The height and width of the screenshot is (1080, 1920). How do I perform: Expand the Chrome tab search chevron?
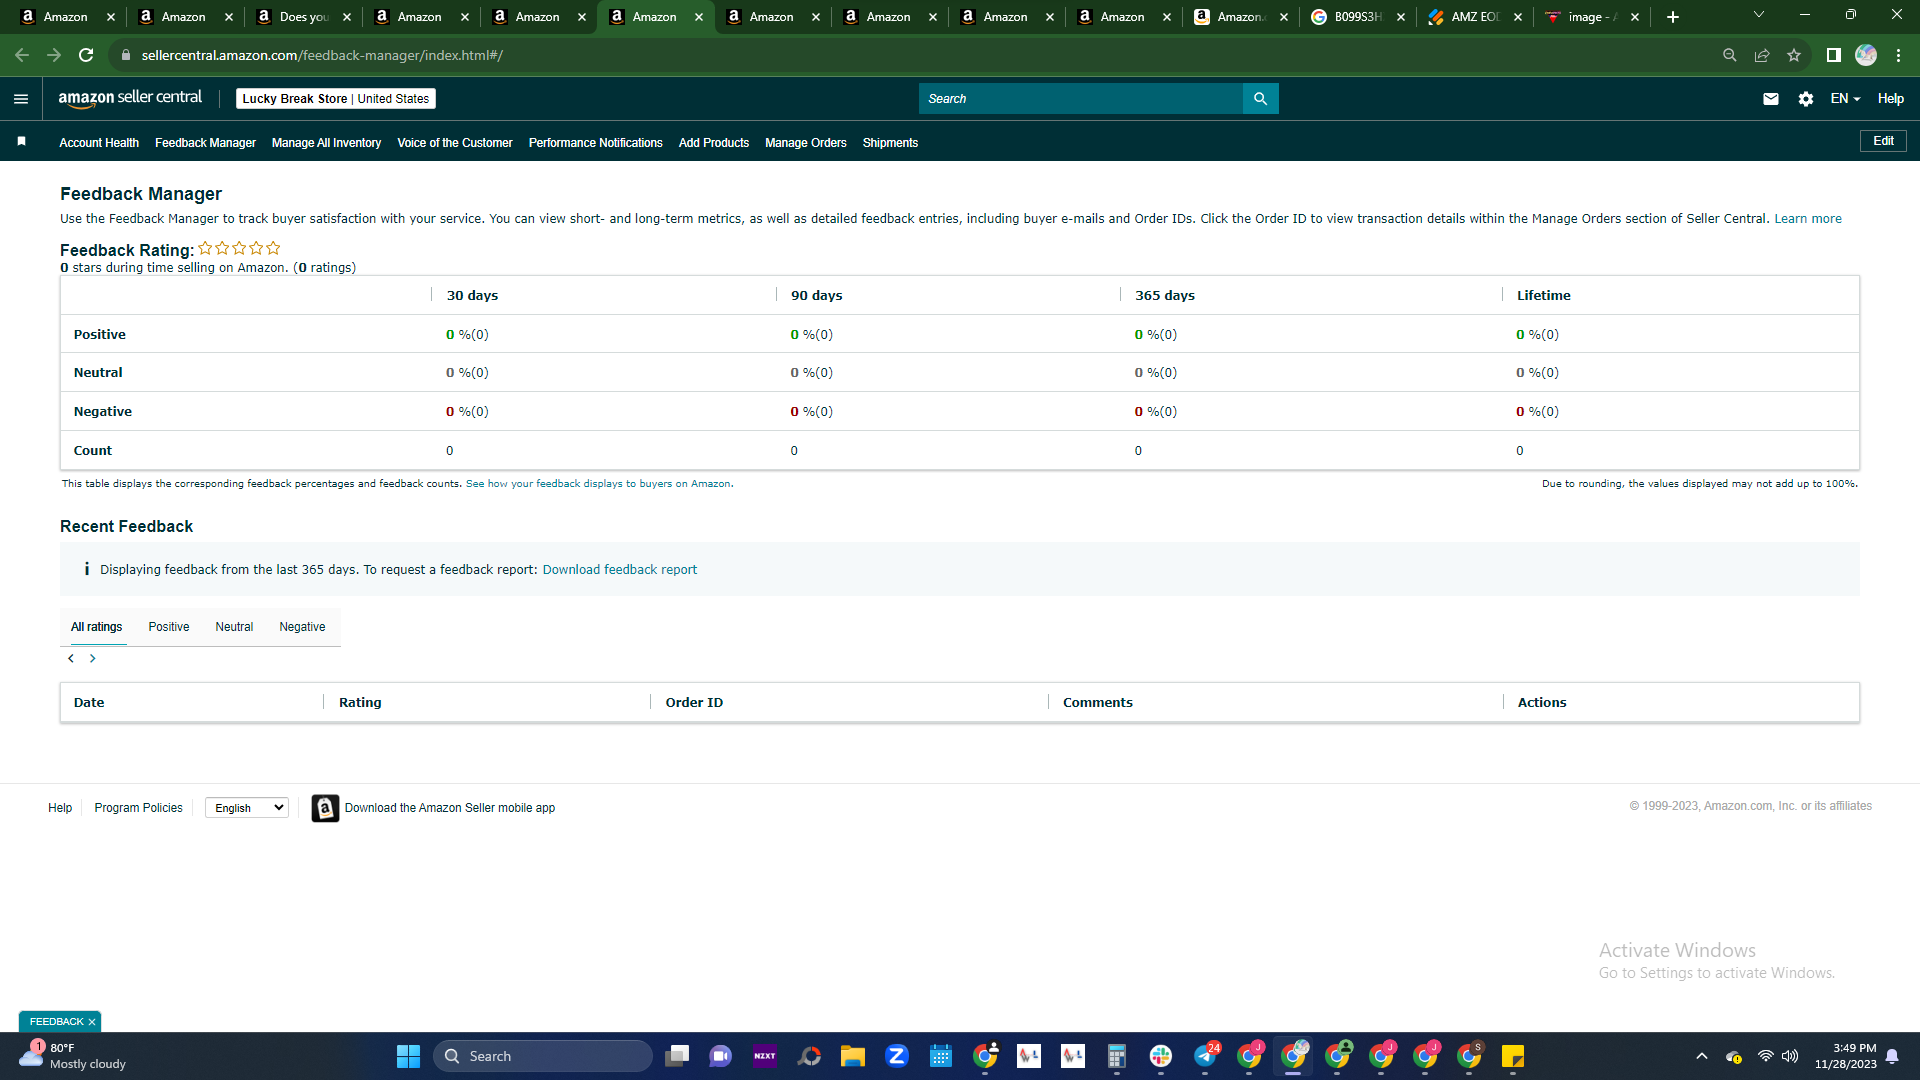1759,15
